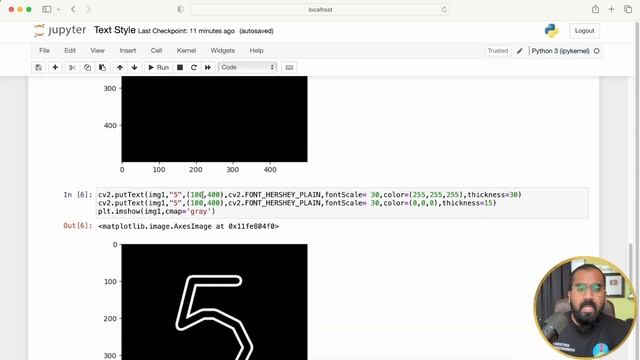Run the selected cell
The height and width of the screenshot is (360, 640).
pyautogui.click(x=158, y=67)
